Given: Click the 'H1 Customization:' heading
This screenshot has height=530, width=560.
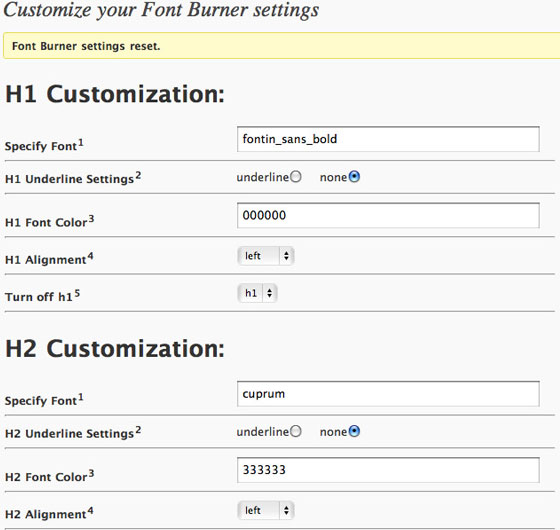Looking at the screenshot, I should click(x=115, y=94).
